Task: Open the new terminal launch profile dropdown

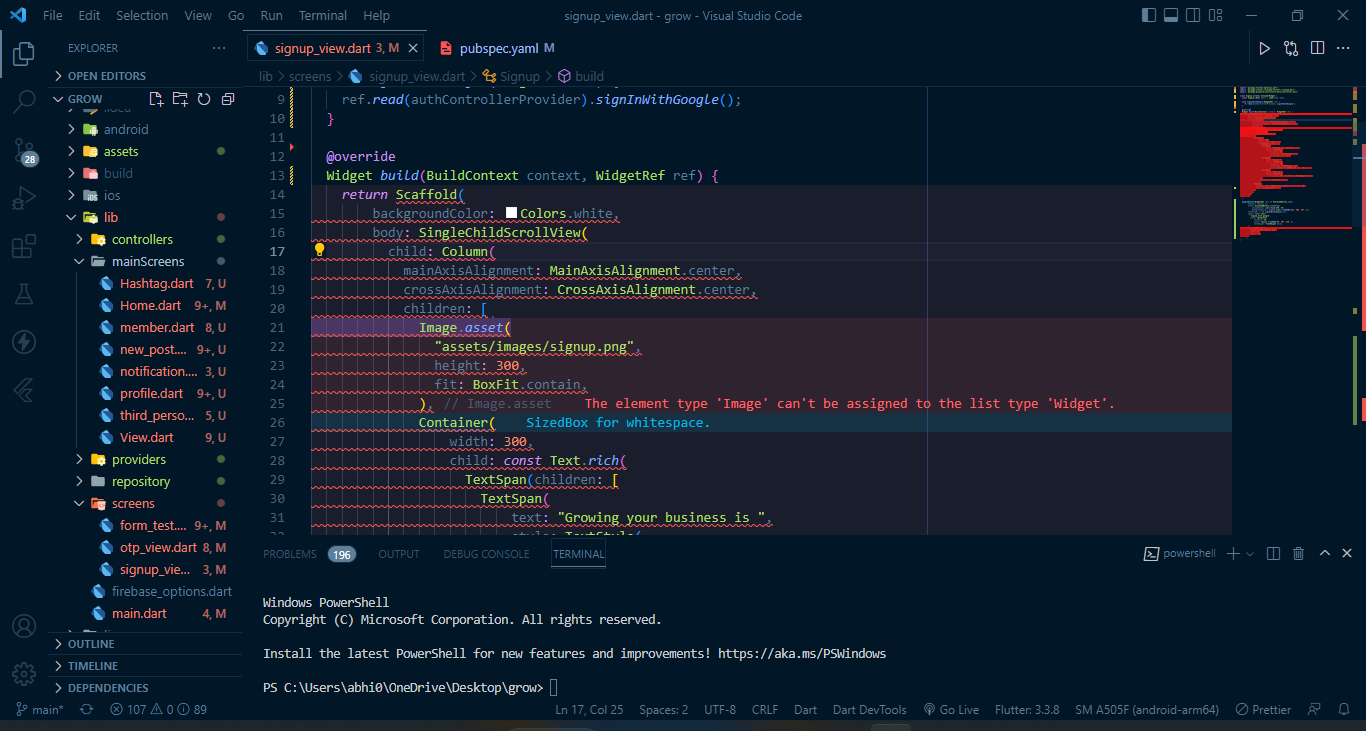Action: point(1250,554)
